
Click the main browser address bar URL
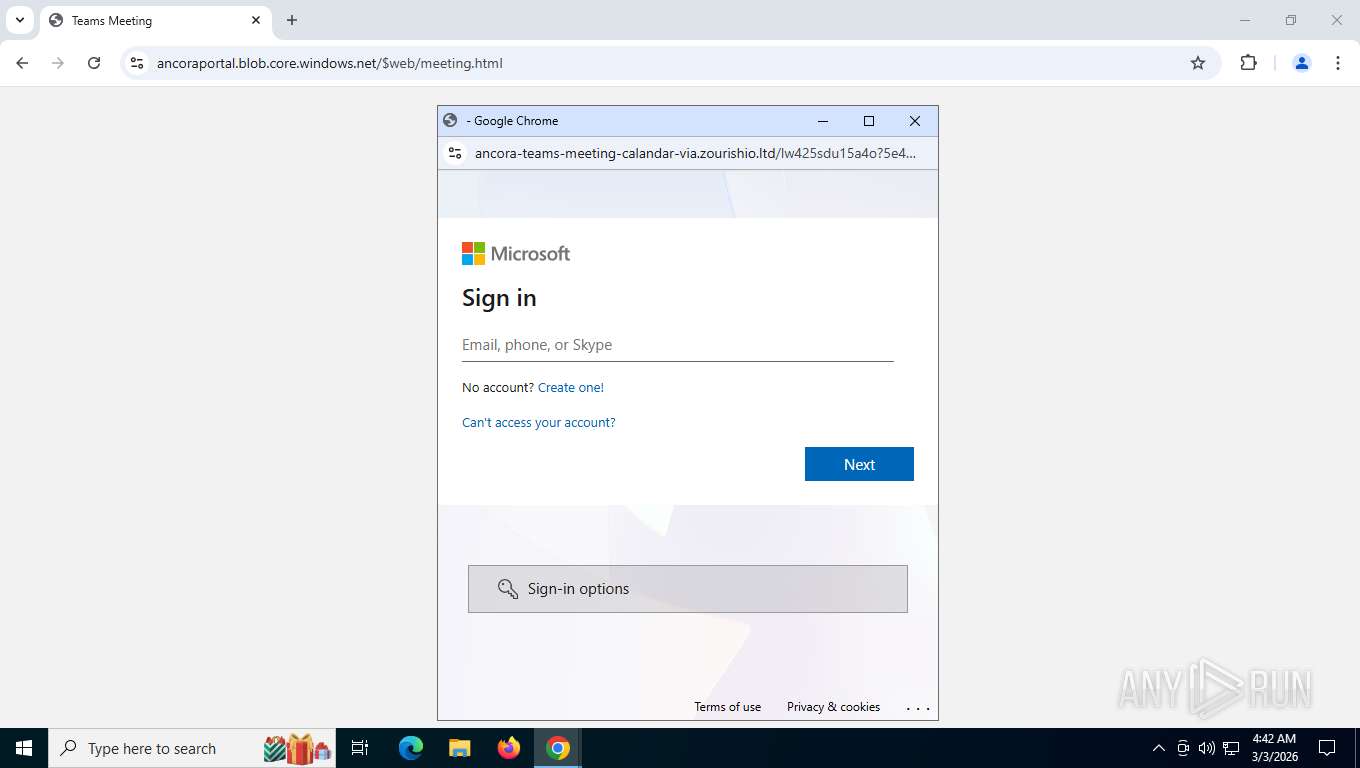click(330, 63)
